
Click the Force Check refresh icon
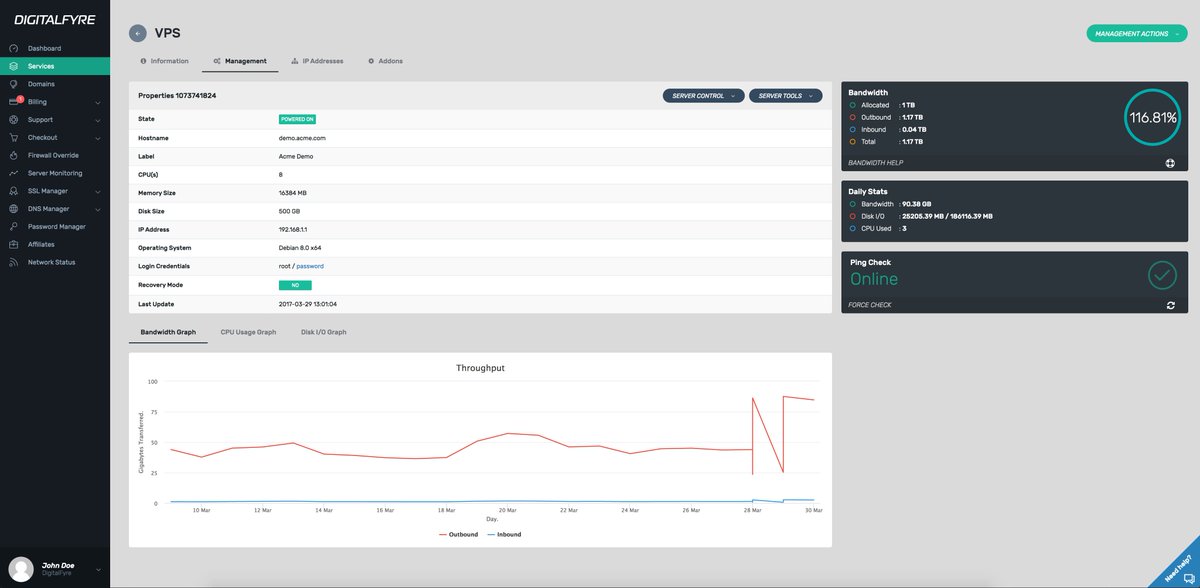pos(1170,305)
